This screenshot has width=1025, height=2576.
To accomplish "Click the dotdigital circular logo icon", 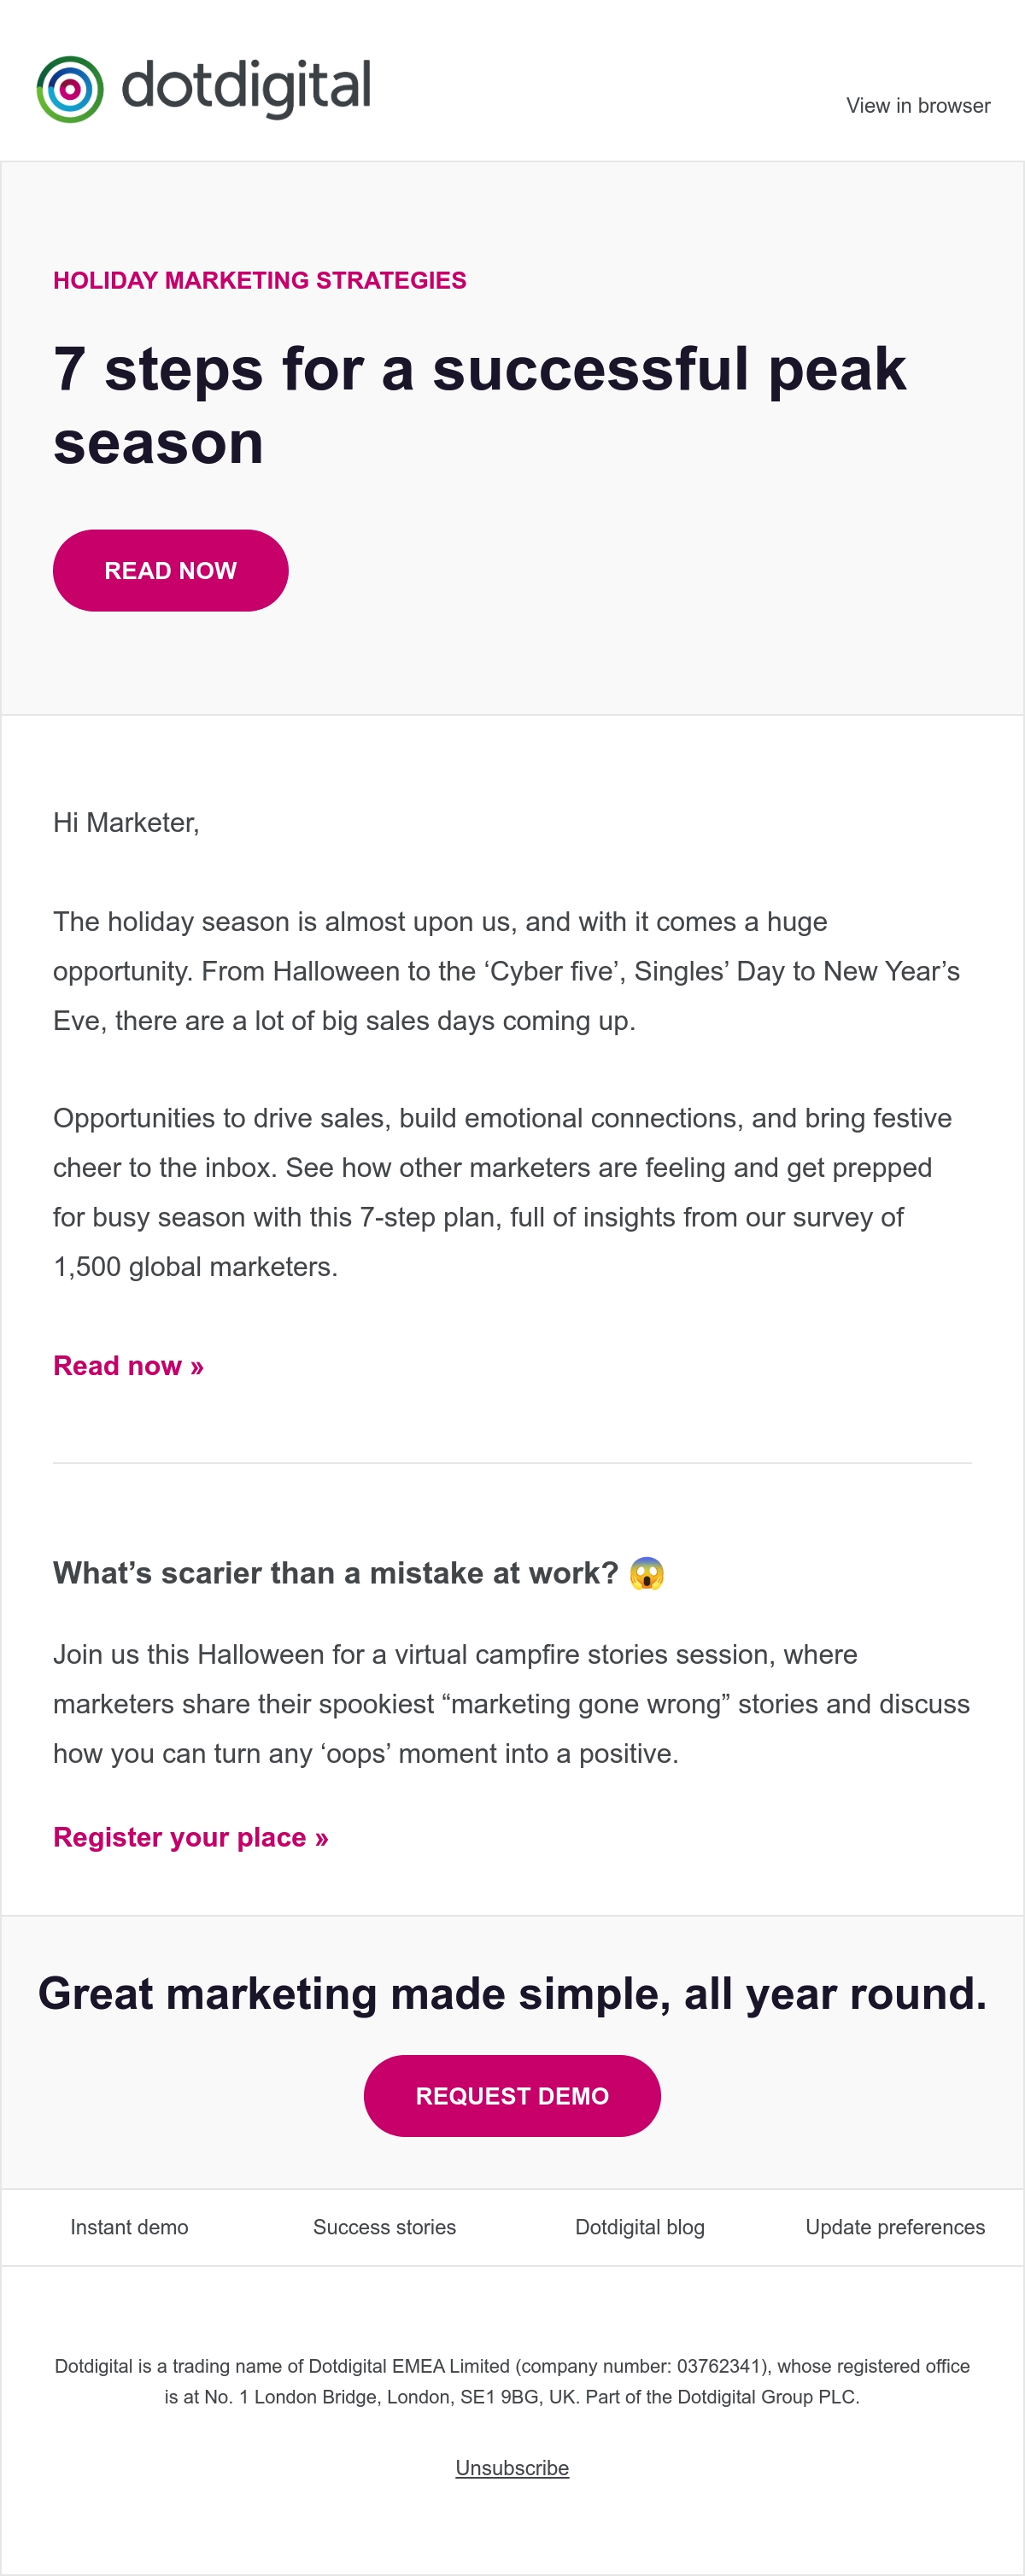I will click(70, 89).
